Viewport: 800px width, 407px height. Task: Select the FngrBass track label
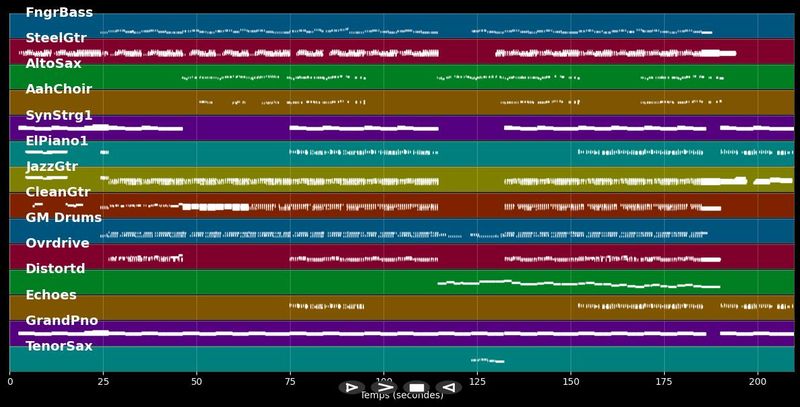pos(59,12)
